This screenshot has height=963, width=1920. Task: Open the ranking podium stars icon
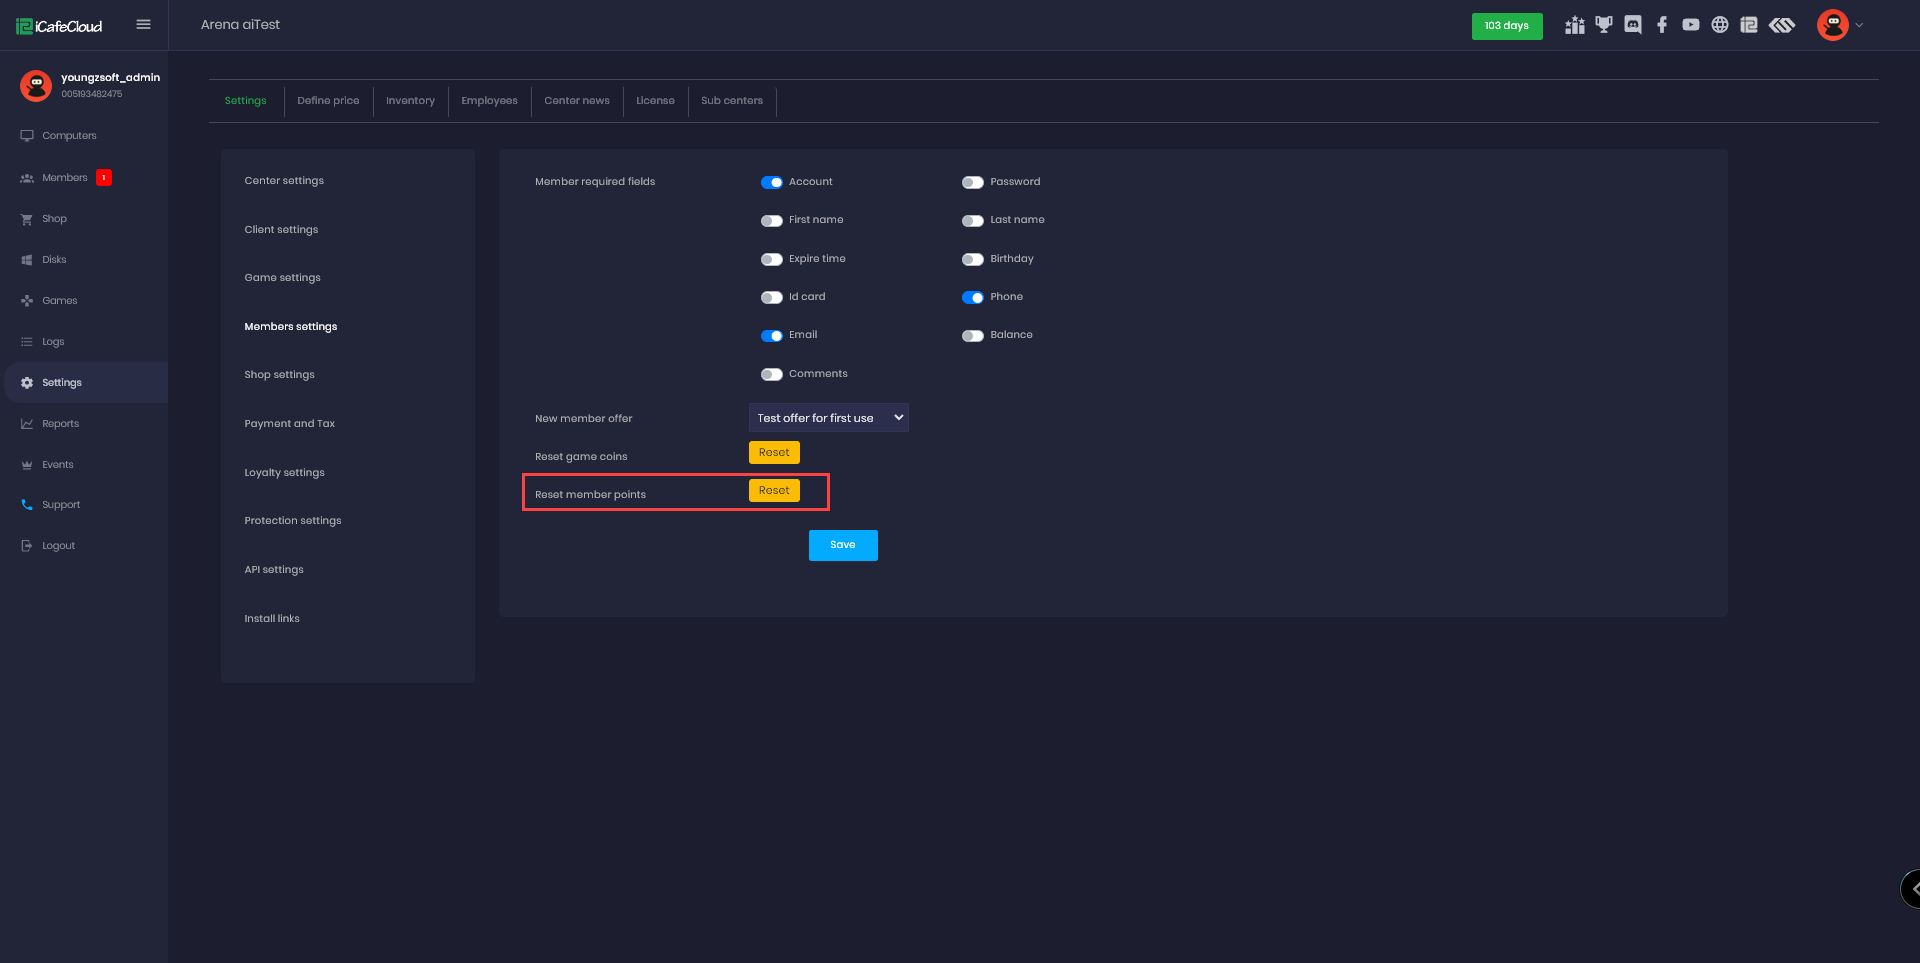pos(1575,25)
